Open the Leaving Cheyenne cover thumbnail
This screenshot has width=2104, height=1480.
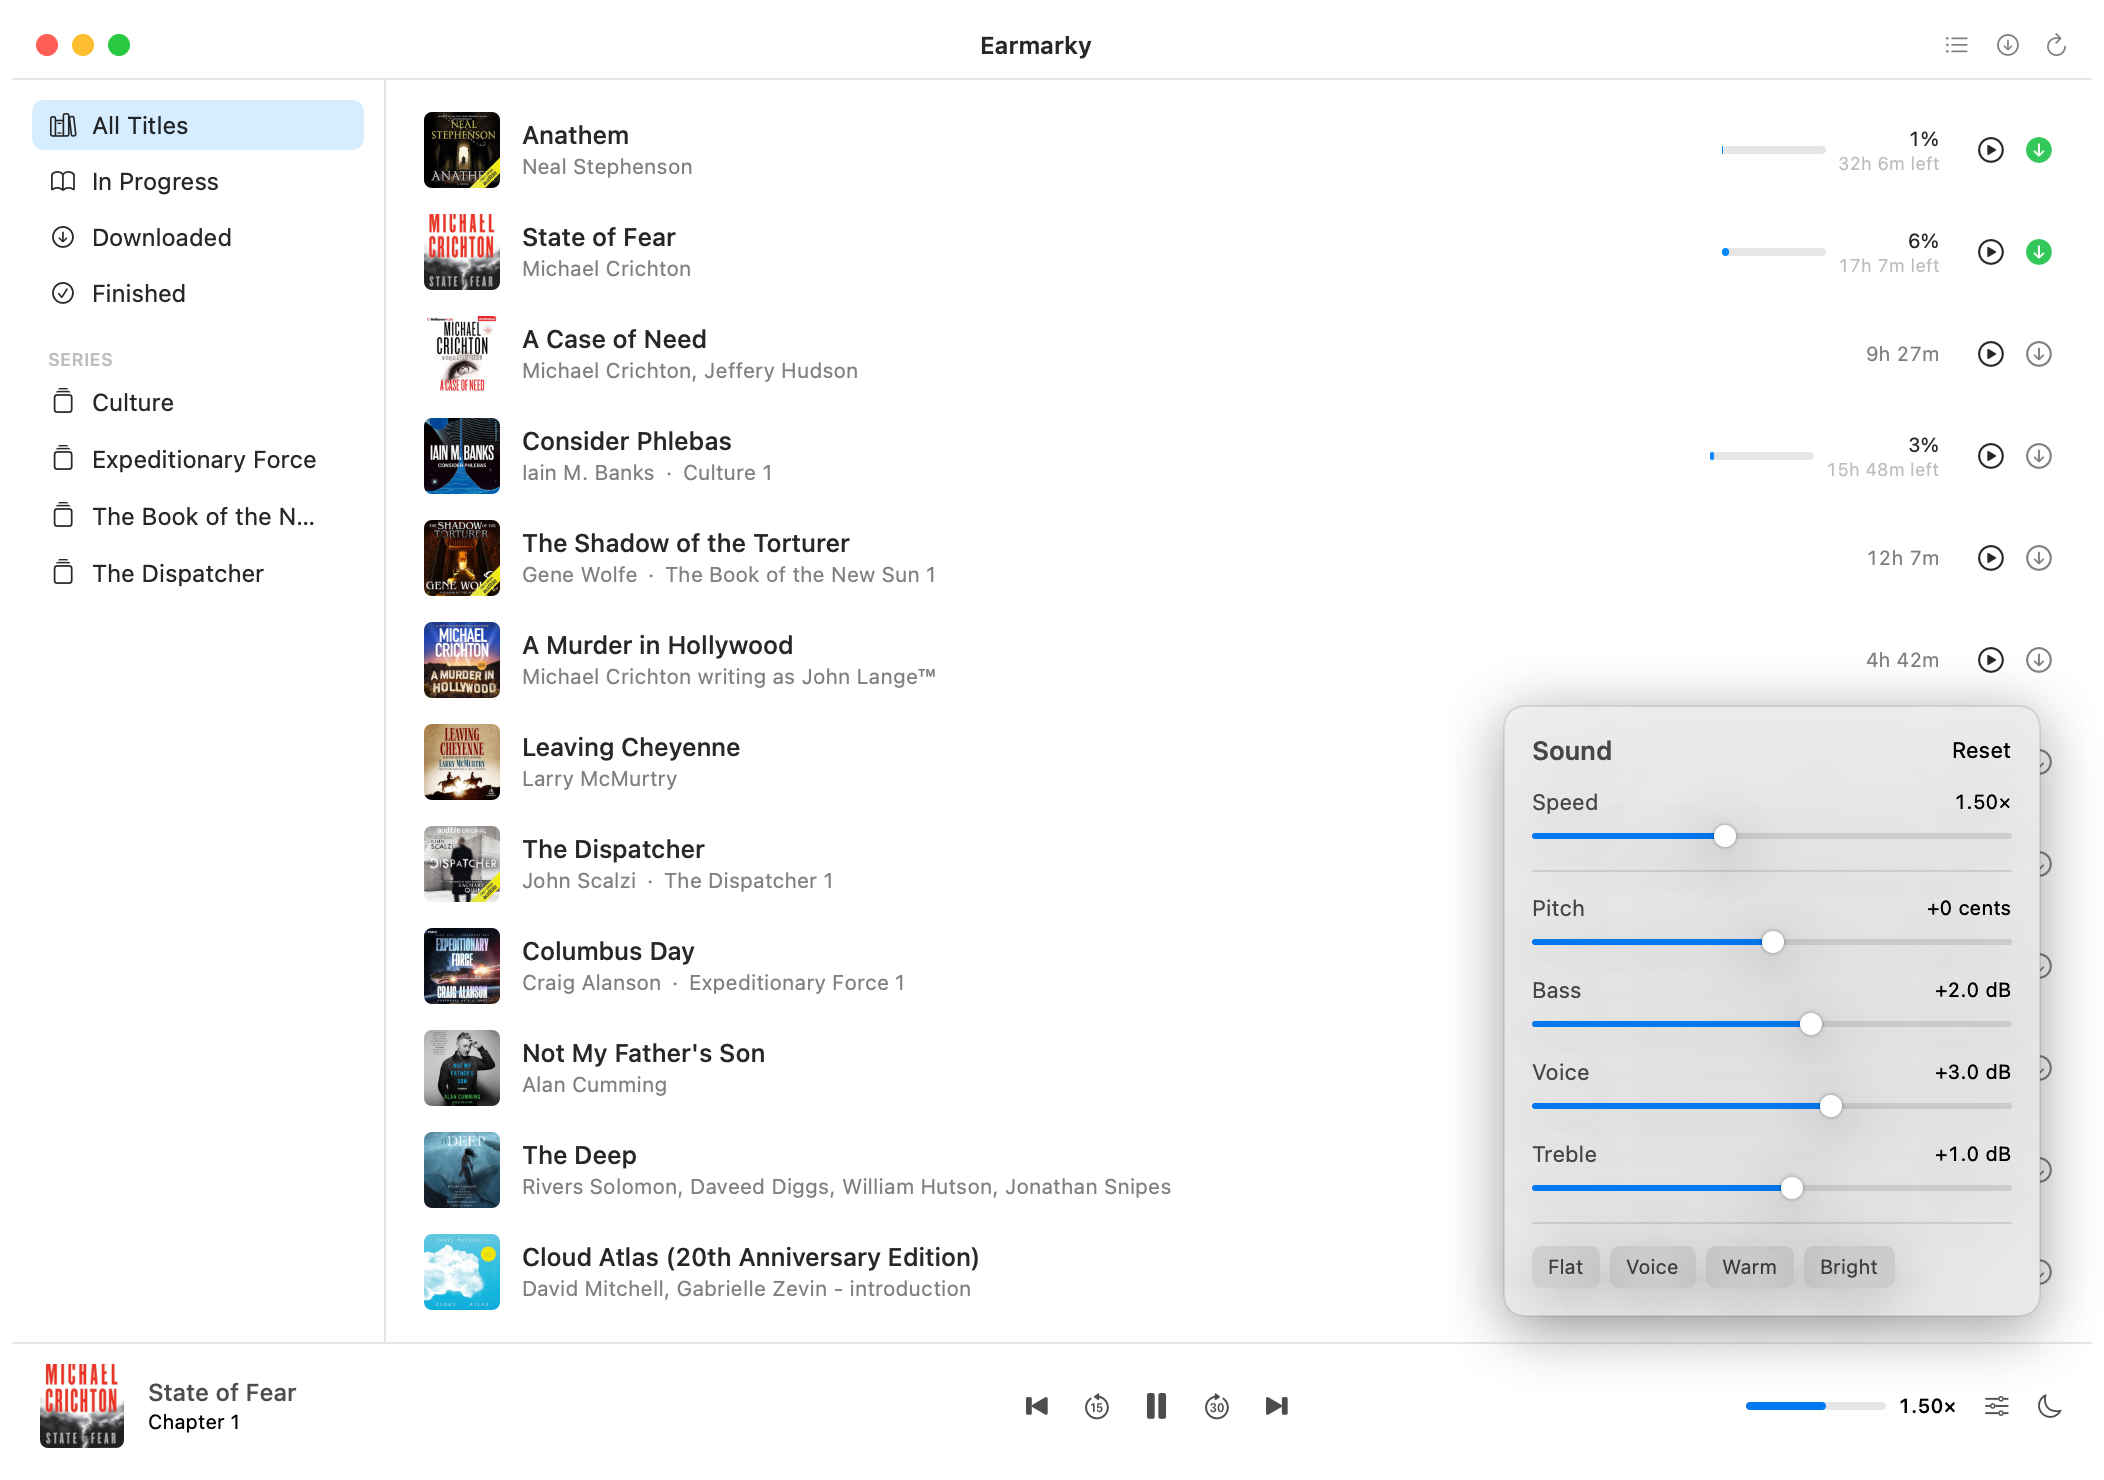tap(461, 762)
